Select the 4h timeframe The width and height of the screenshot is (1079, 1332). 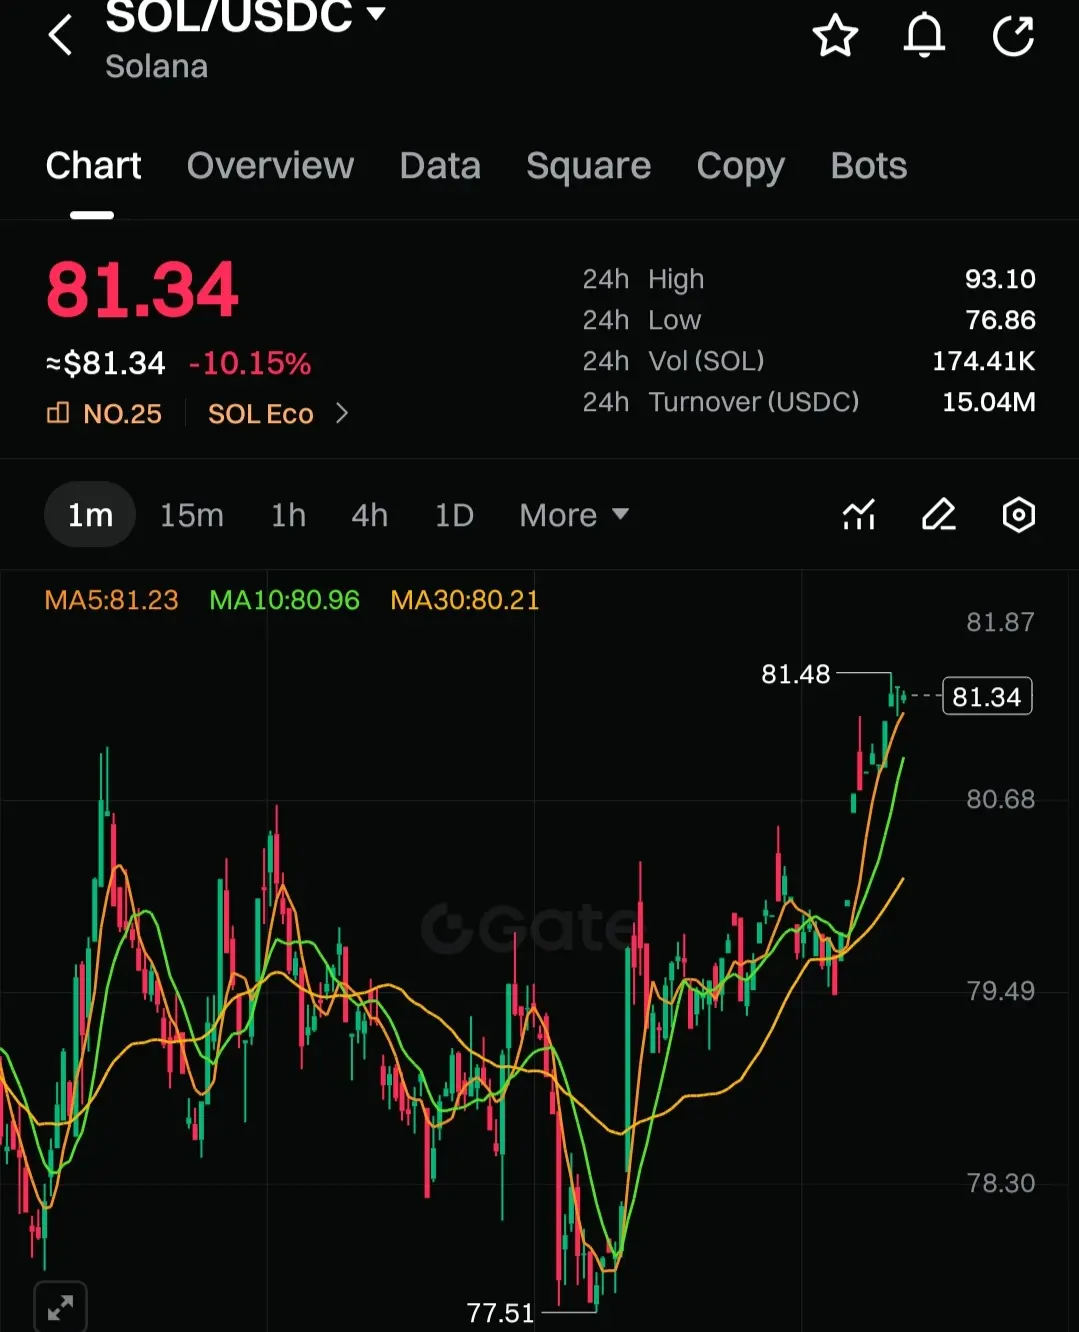pyautogui.click(x=370, y=515)
